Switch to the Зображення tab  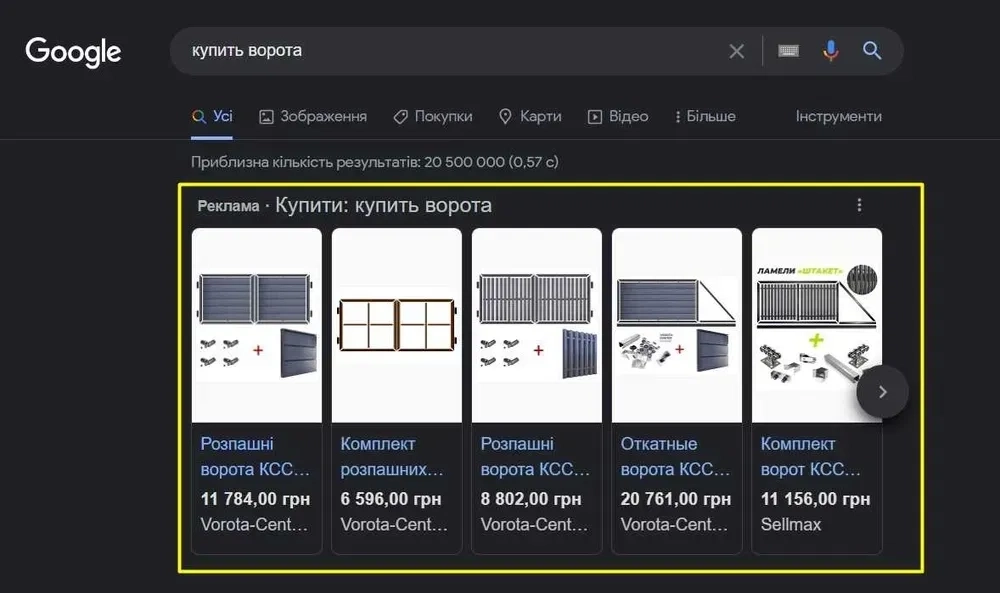point(313,116)
